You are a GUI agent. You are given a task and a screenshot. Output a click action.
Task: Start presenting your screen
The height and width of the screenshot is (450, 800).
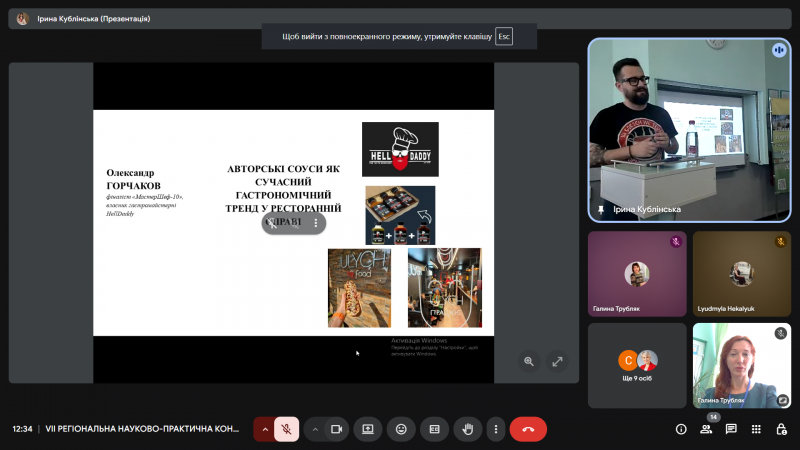[368, 429]
